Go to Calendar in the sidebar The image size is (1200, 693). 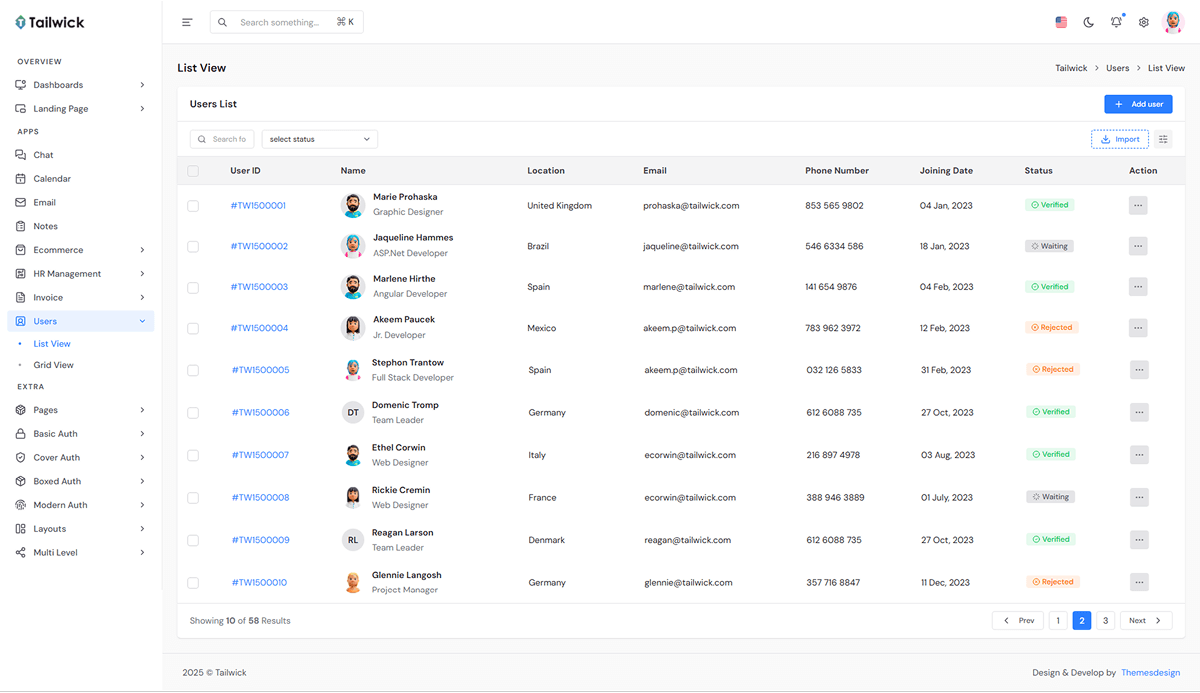52,179
